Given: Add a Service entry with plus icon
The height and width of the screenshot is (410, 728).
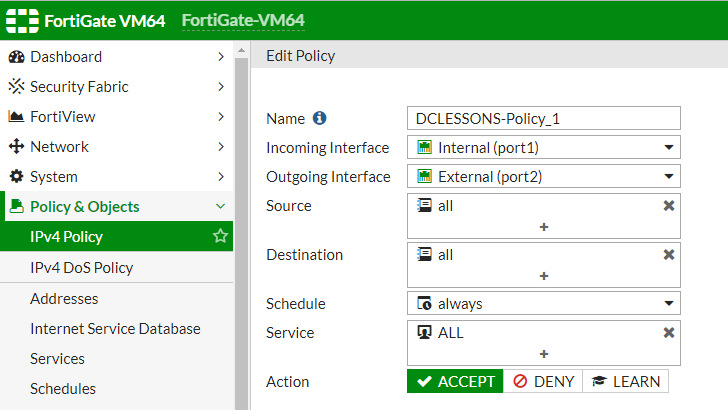Looking at the screenshot, I should [544, 354].
